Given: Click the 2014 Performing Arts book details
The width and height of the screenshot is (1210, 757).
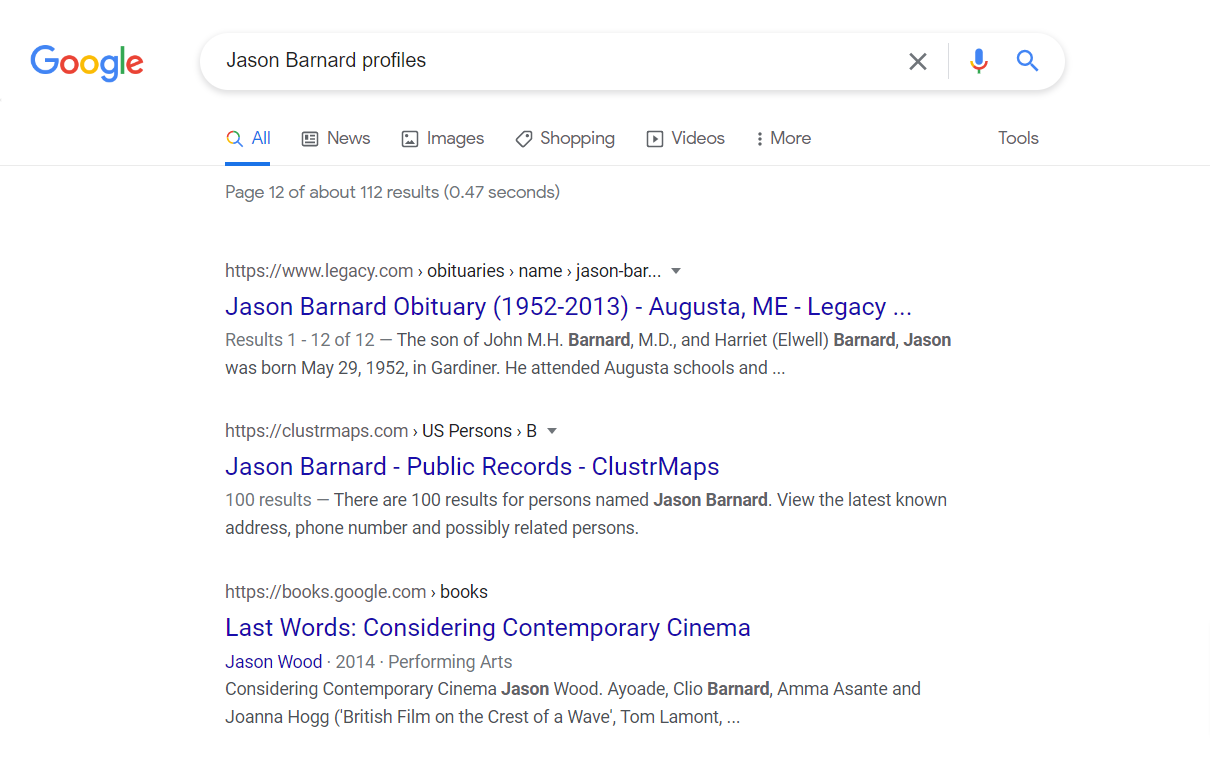Looking at the screenshot, I should click(x=424, y=662).
